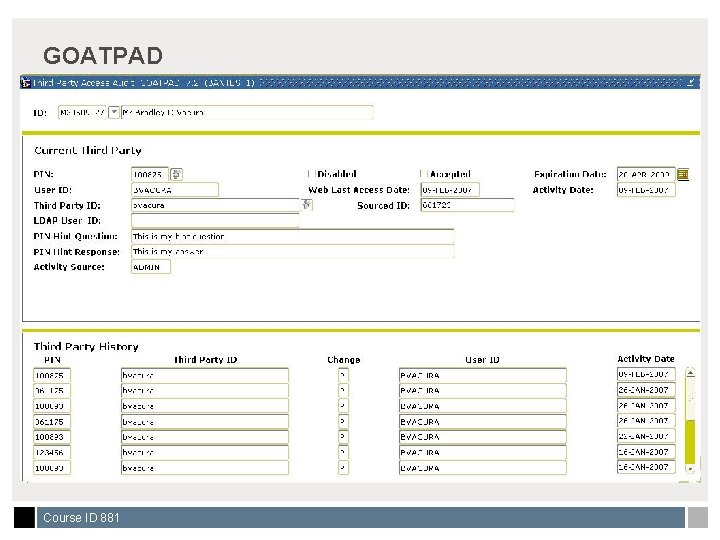The height and width of the screenshot is (540, 720).
Task: Click the history scrollbar thumb
Action: (x=690, y=441)
